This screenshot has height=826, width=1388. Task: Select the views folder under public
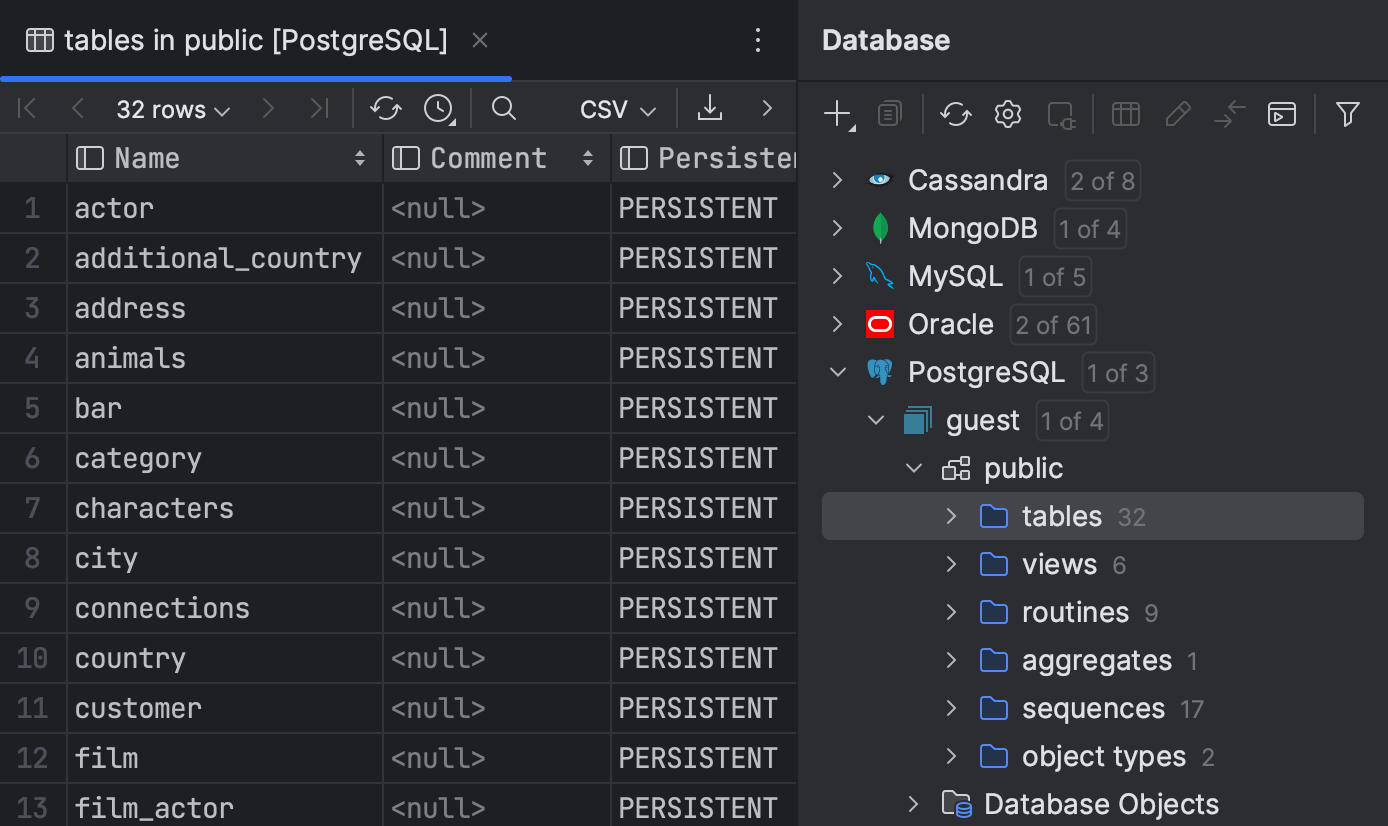(1059, 564)
